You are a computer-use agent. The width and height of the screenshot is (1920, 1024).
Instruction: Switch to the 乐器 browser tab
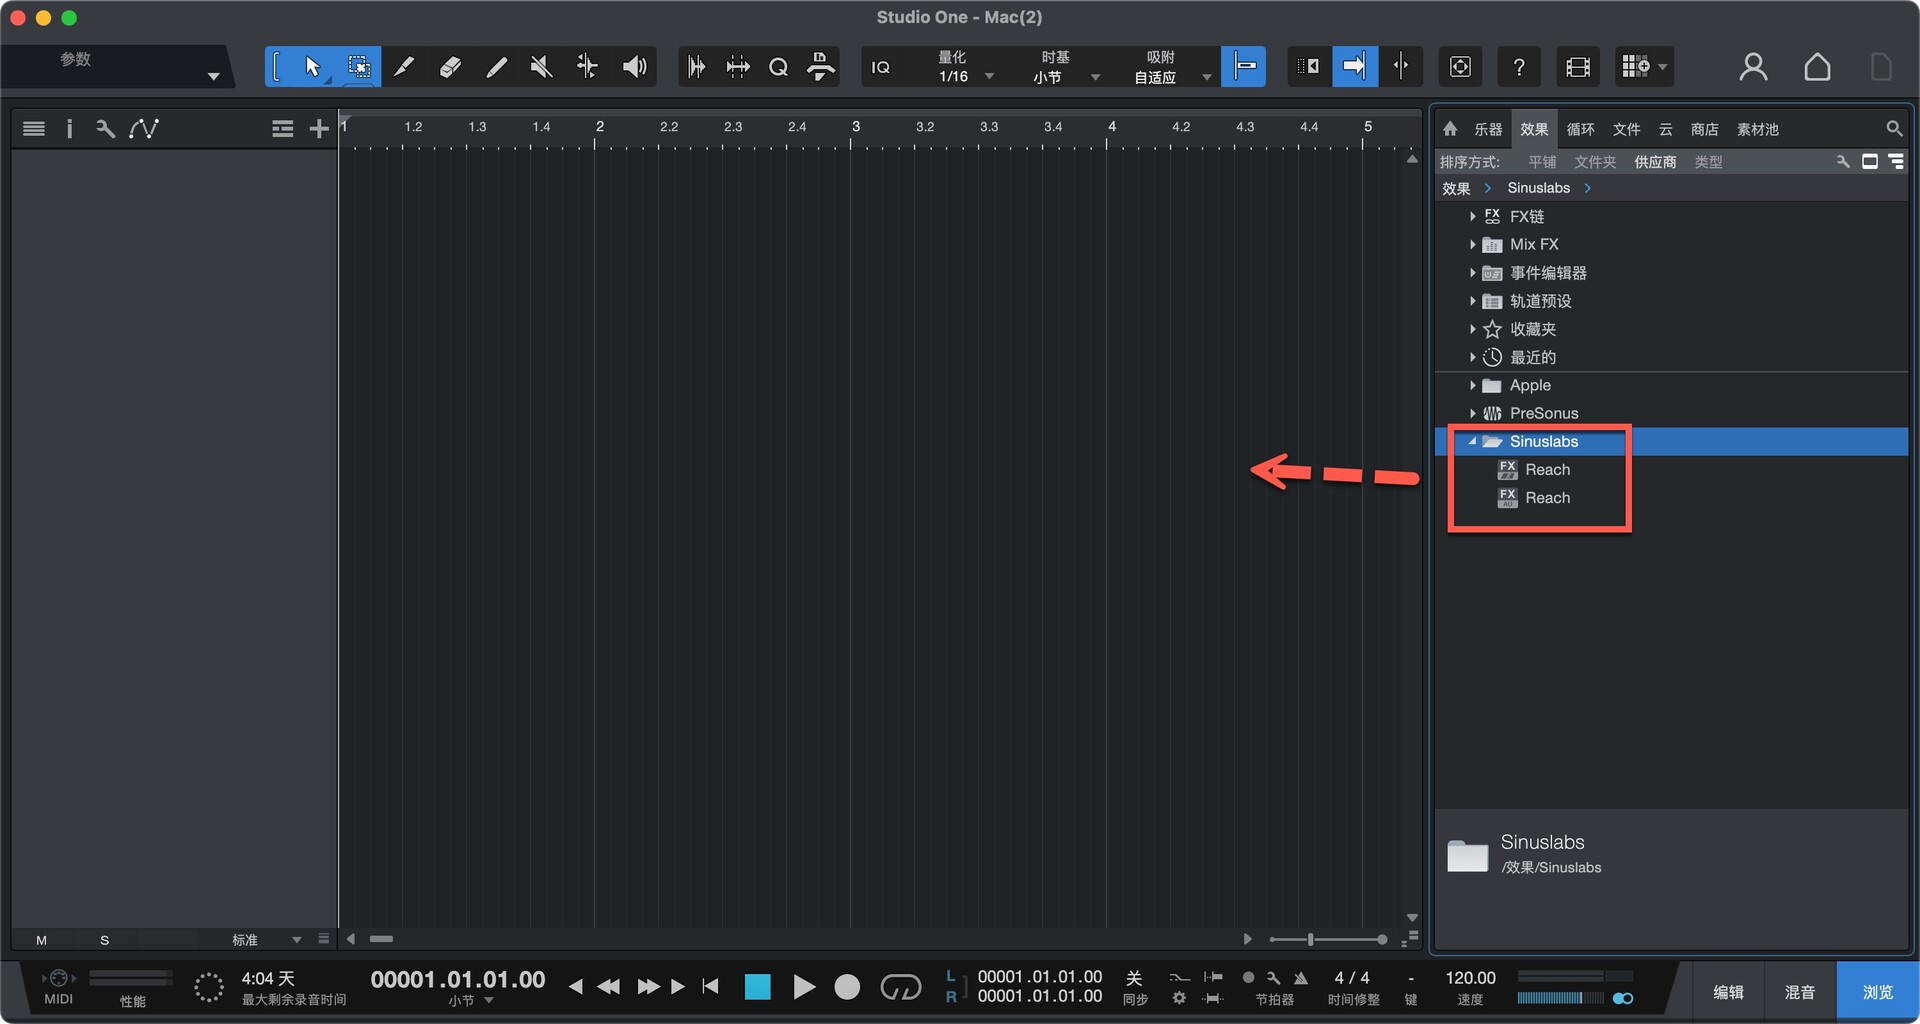(1488, 129)
